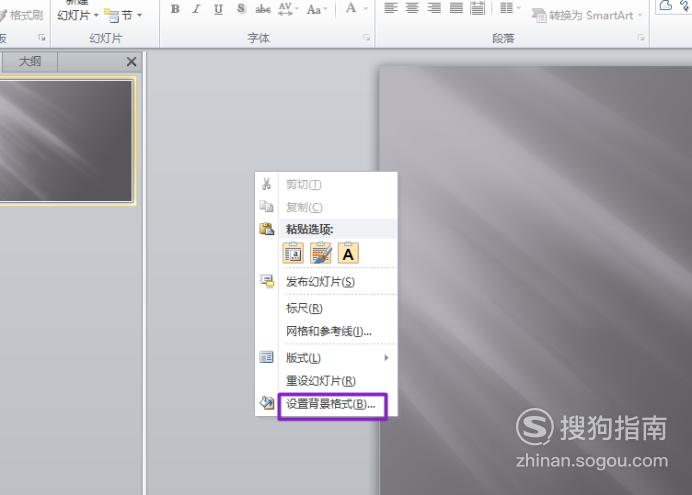Screen dimensions: 692x495
Task: Align text left
Action: pyautogui.click(x=391, y=8)
